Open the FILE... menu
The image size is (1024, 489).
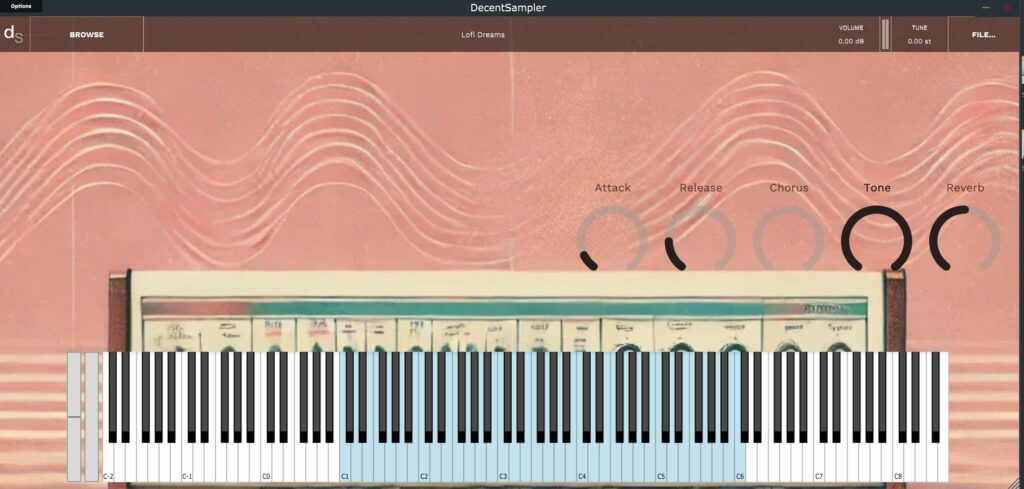984,35
